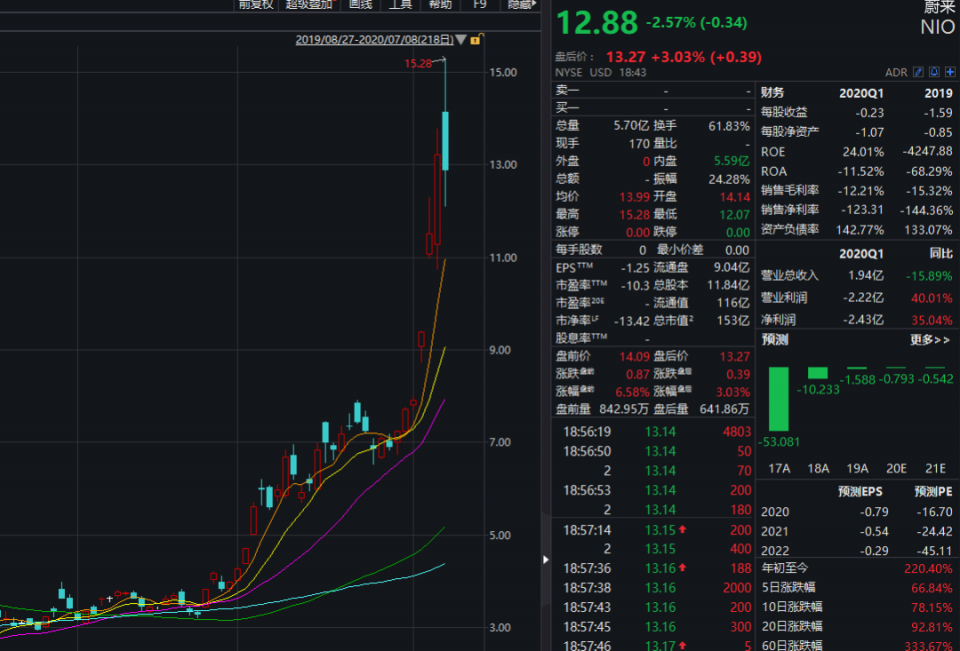Viewport: 960px width, 651px height.
Task: Click the F9 button in the toolbar
Action: tap(480, 4)
